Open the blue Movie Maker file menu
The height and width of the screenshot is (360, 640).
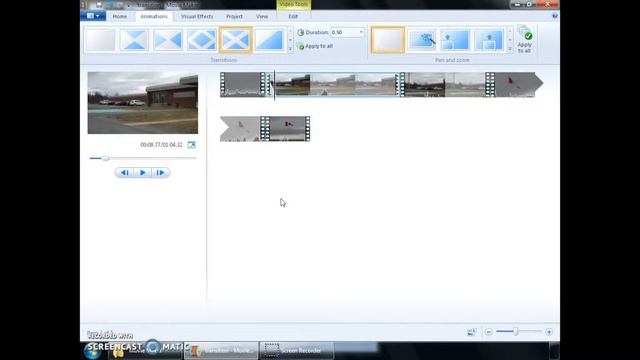[93, 16]
